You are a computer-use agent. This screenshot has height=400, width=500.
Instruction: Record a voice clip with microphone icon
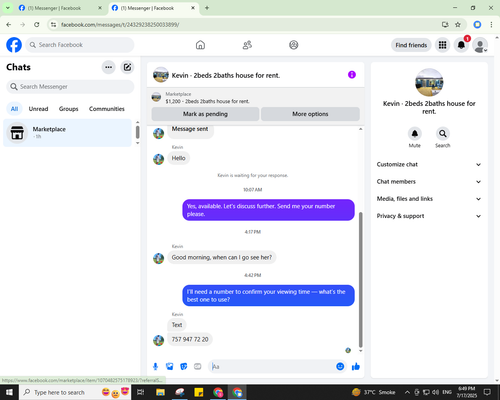point(155,367)
